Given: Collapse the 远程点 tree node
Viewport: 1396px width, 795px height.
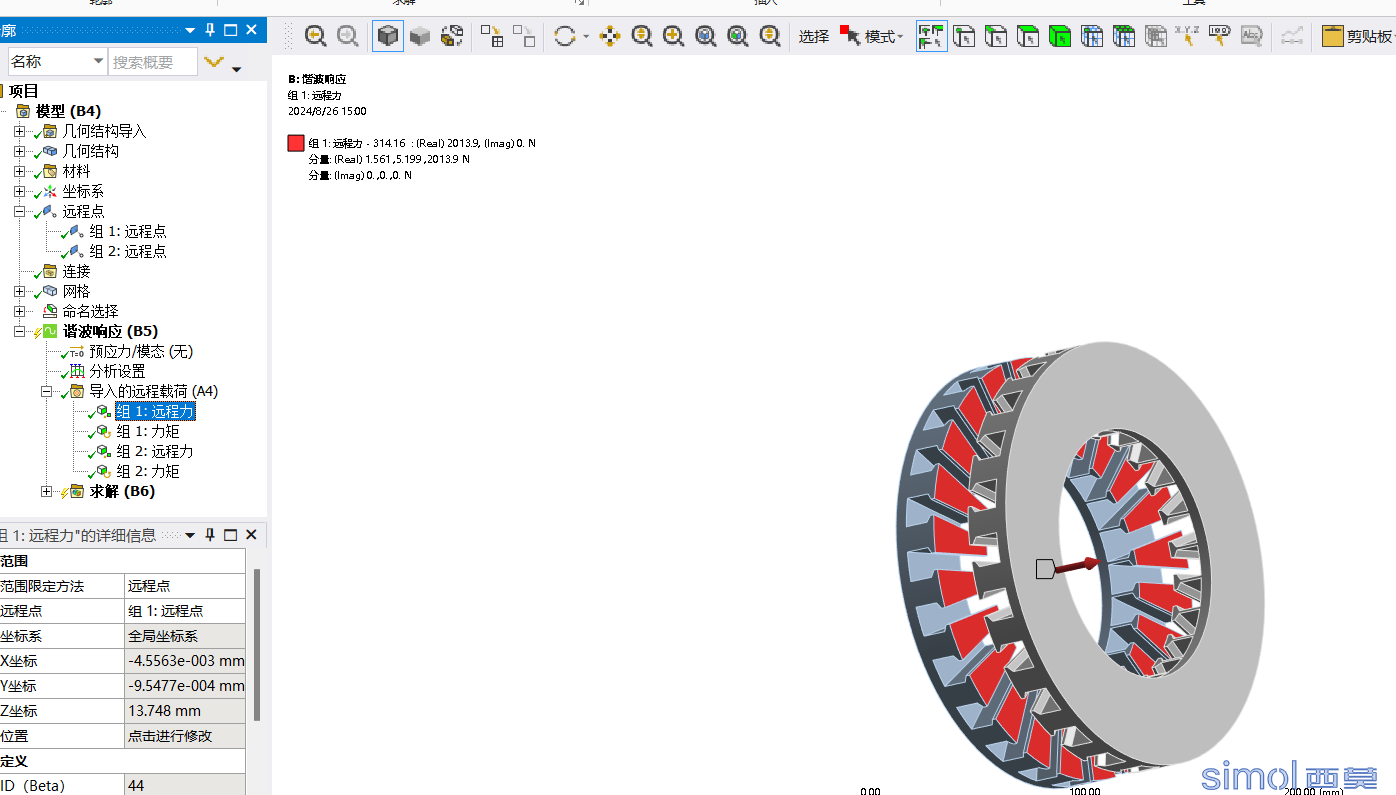Looking at the screenshot, I should tap(19, 211).
